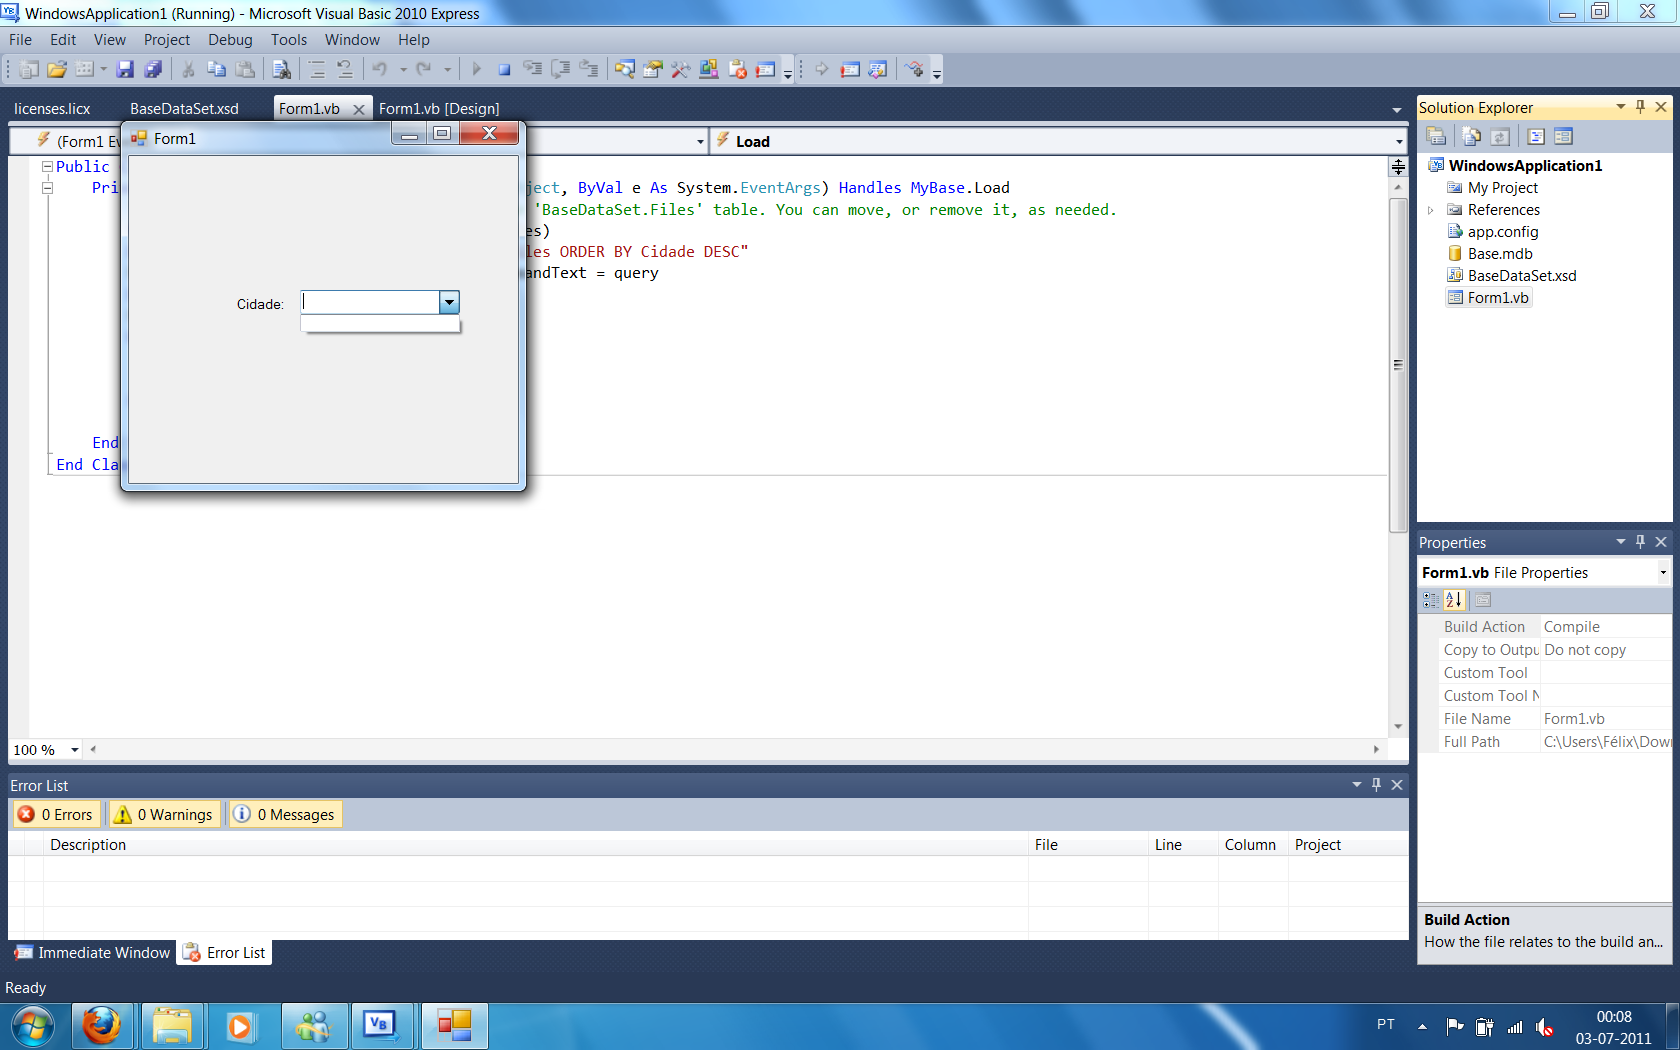Select Base.mdb in Solution Explorer
This screenshot has height=1050, width=1680.
point(1499,254)
